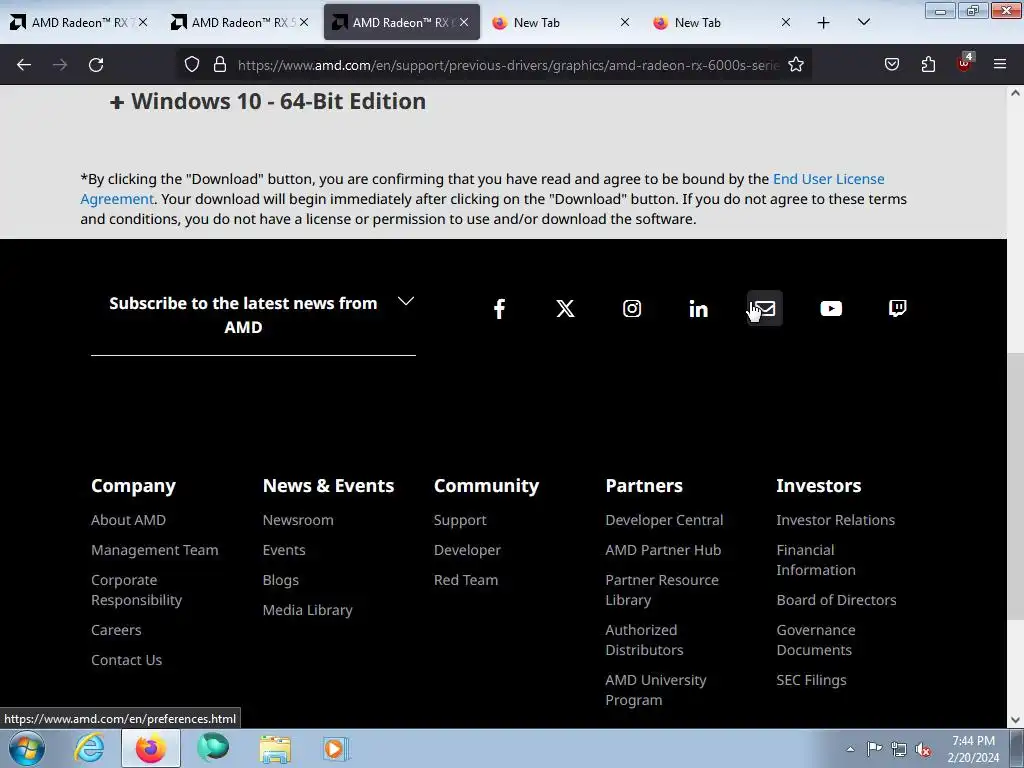This screenshot has width=1024, height=768.
Task: Click the network status tray icon
Action: coord(899,749)
